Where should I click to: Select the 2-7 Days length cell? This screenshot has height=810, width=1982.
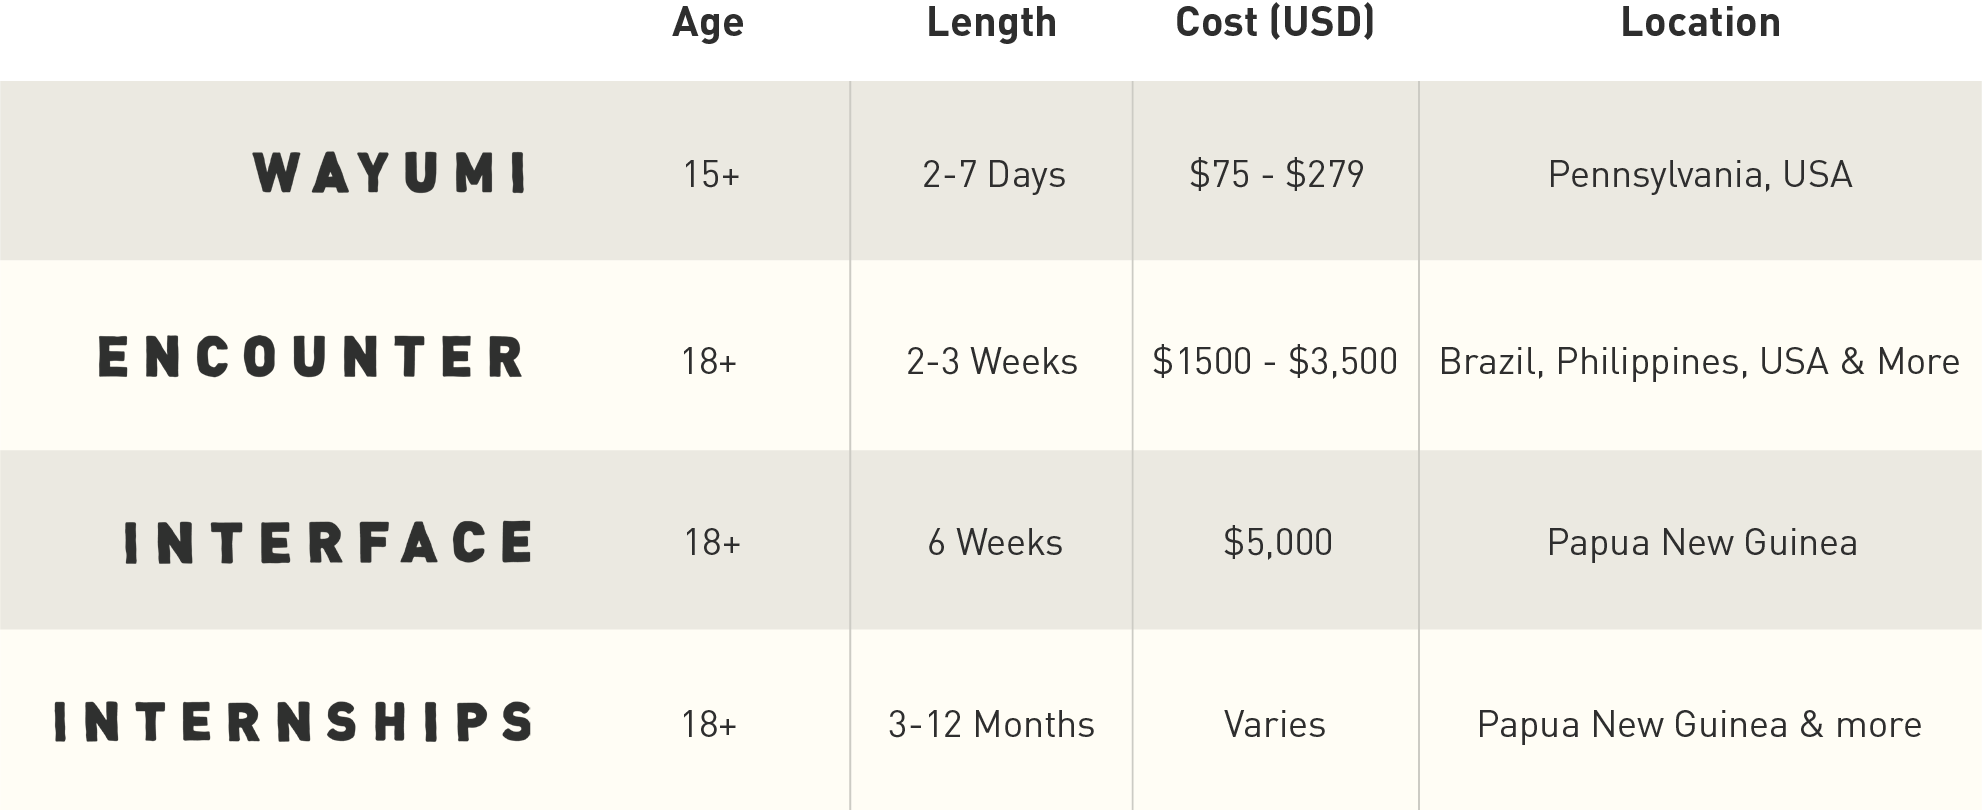coord(994,175)
